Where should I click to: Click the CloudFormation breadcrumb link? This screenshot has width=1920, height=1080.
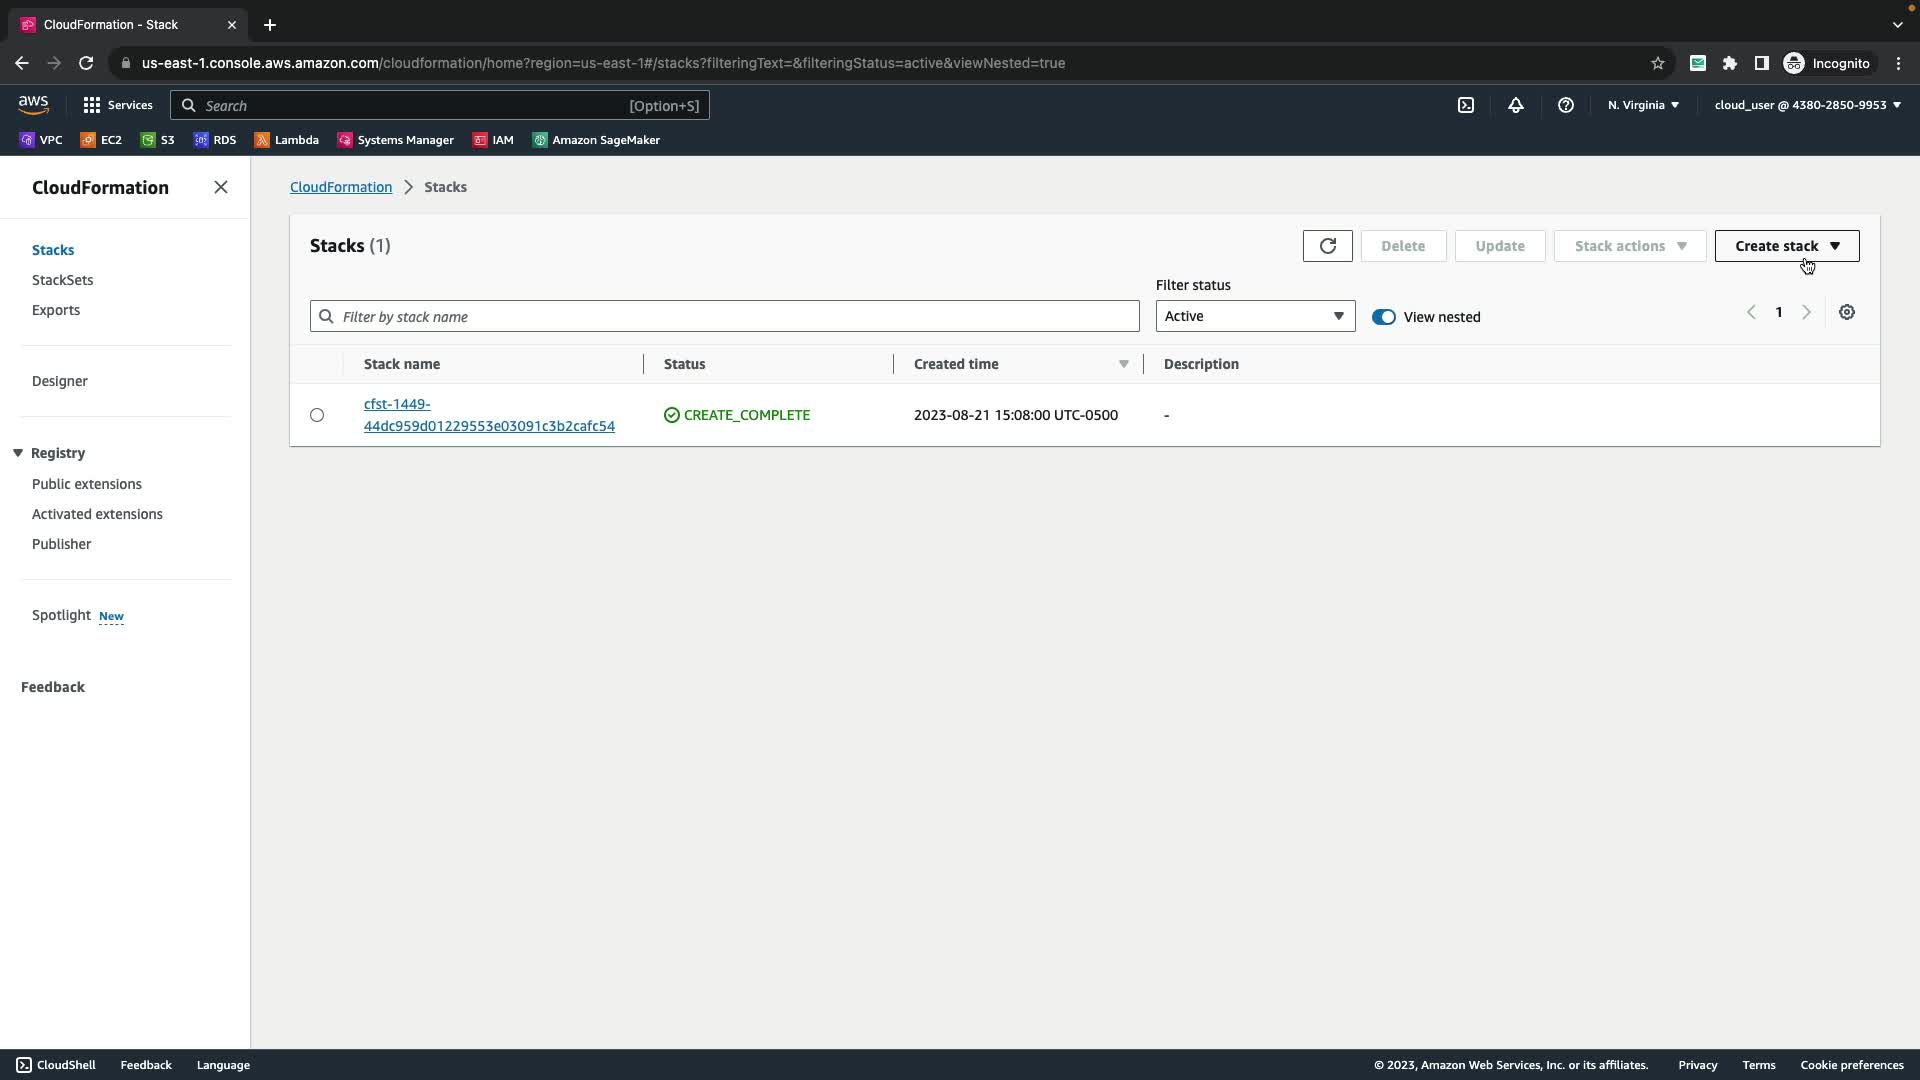[x=340, y=187]
